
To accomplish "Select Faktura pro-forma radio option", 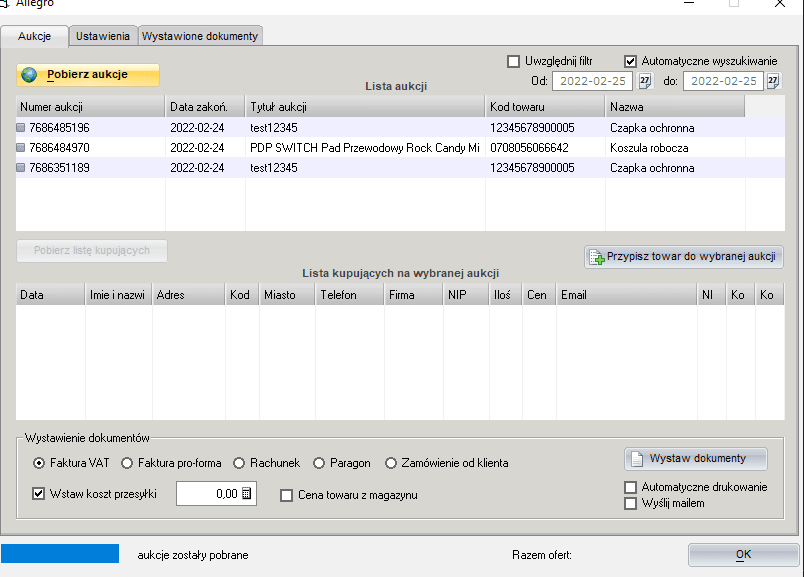I will point(128,463).
